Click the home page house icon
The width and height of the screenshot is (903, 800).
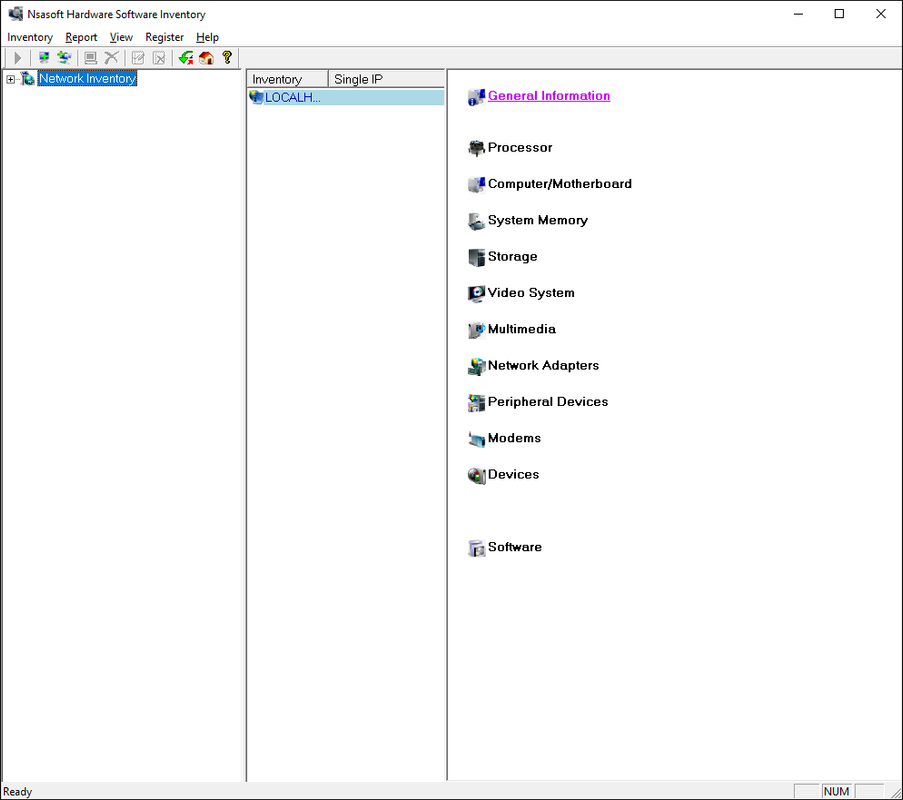[x=206, y=58]
